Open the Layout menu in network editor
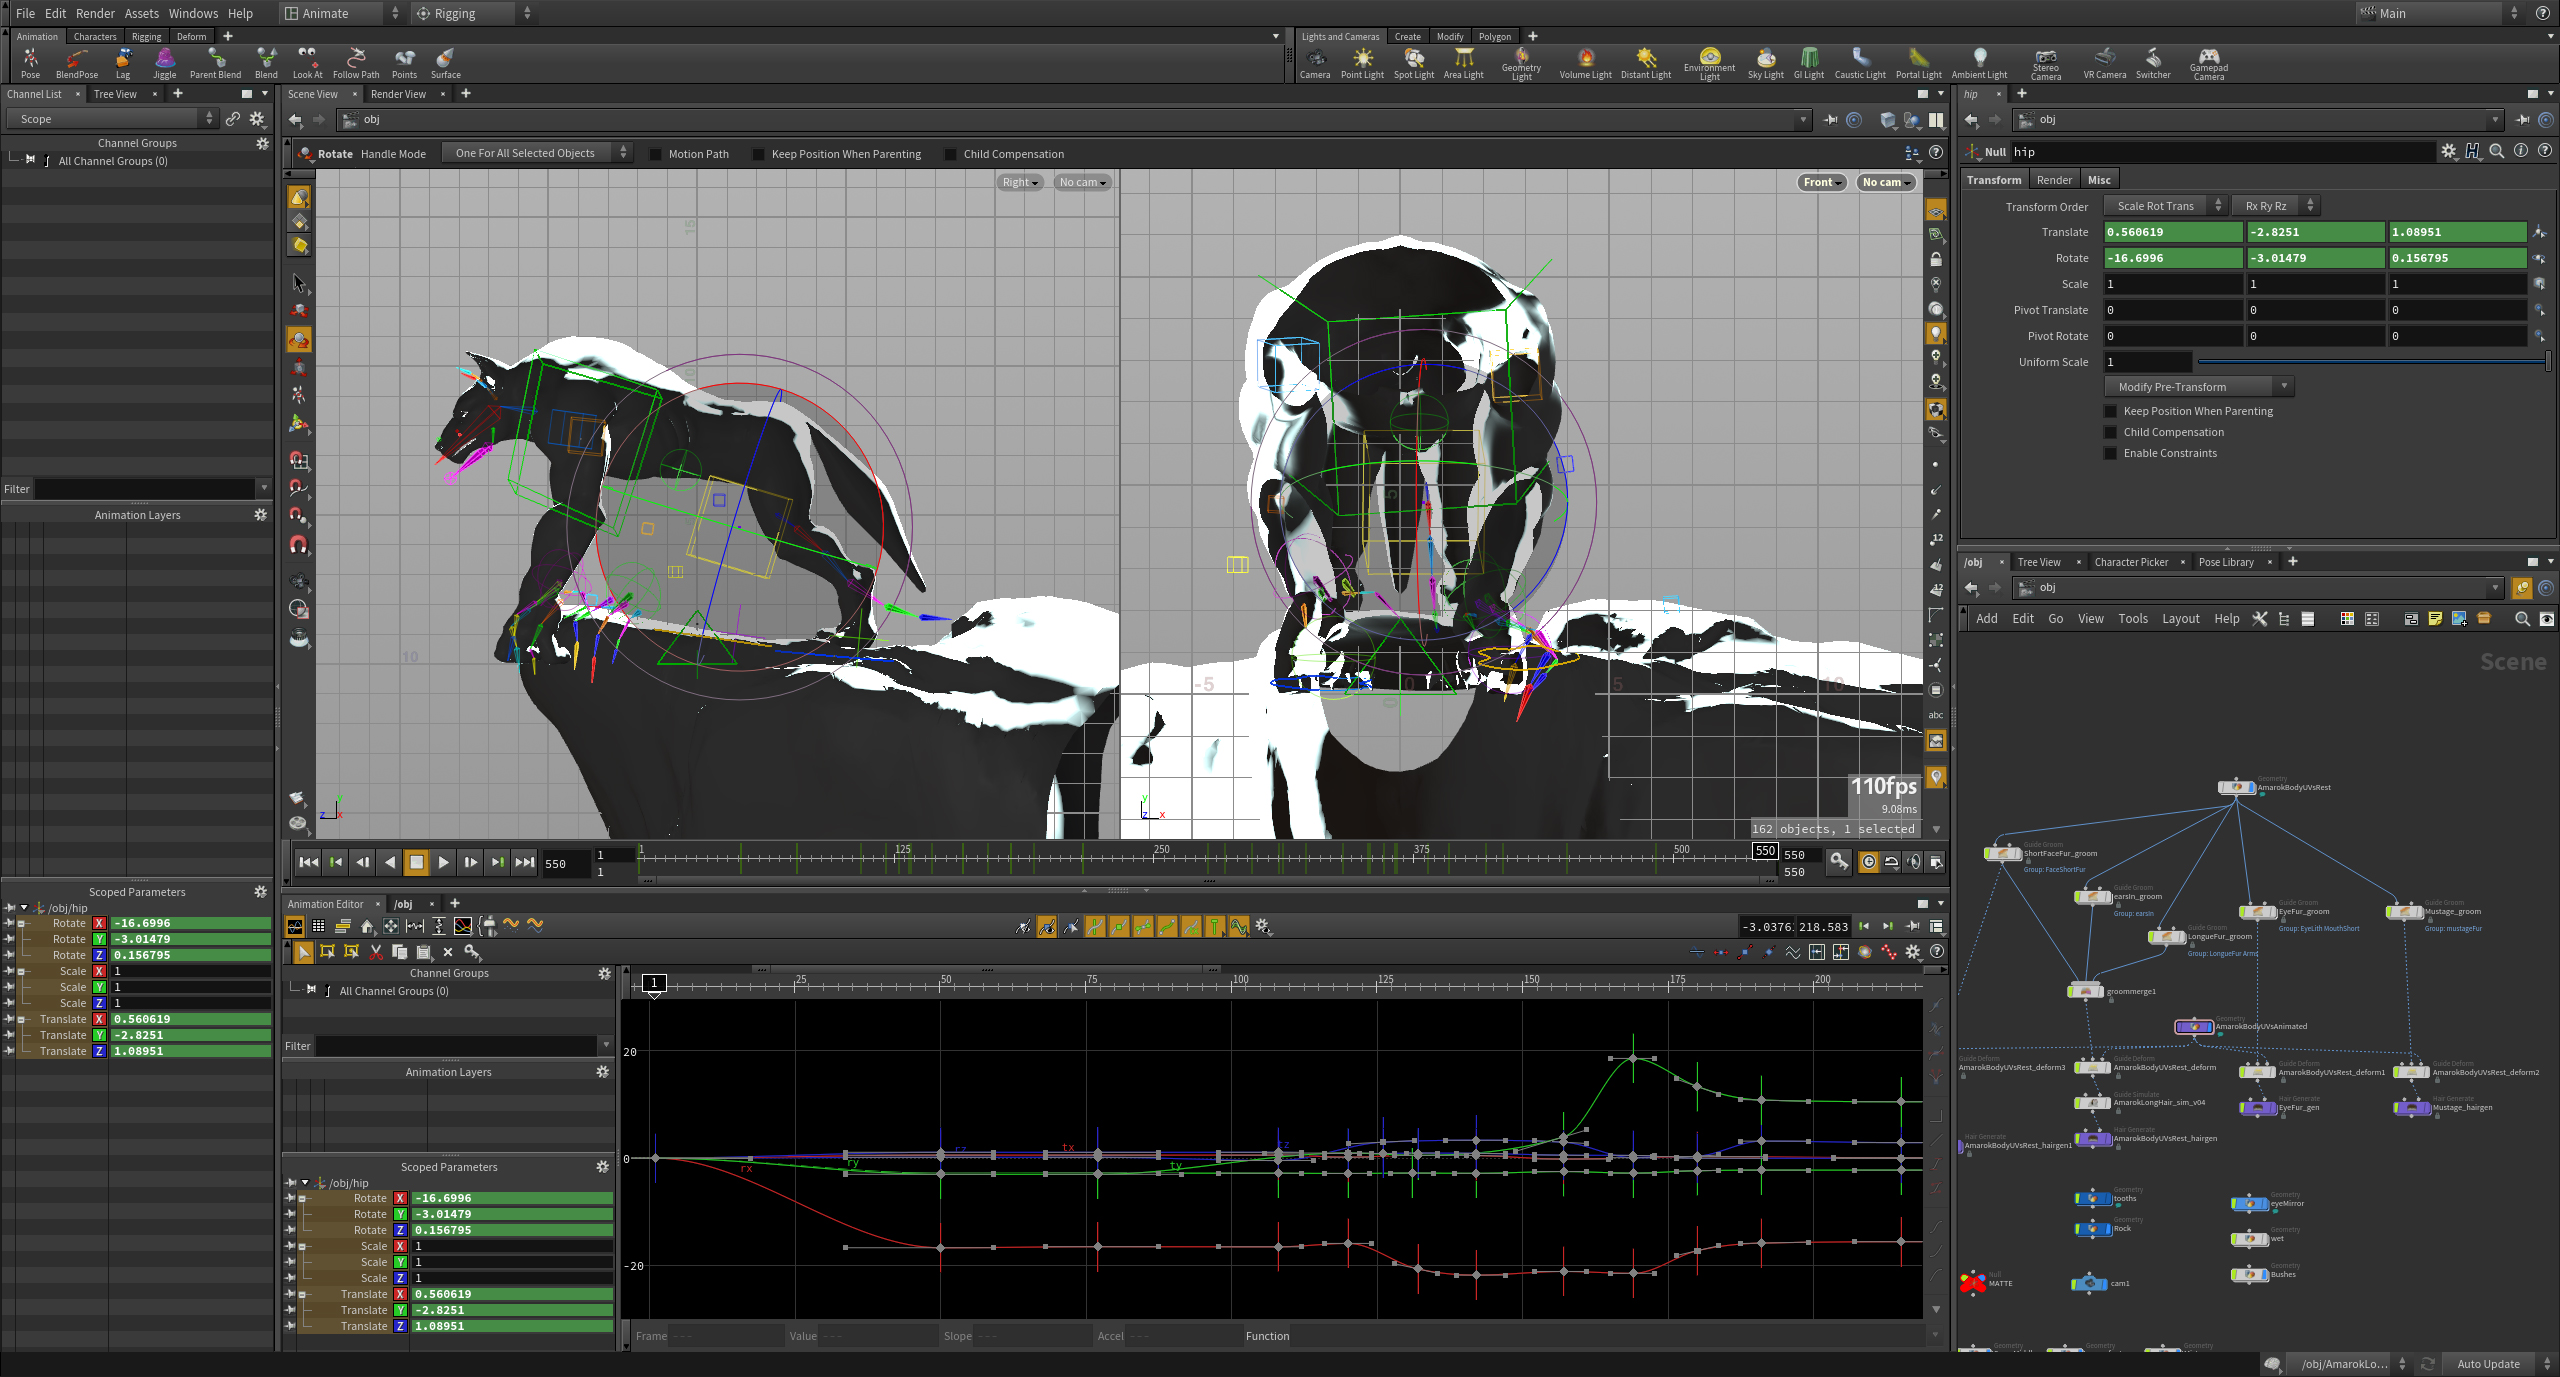The height and width of the screenshot is (1377, 2560). (2180, 619)
